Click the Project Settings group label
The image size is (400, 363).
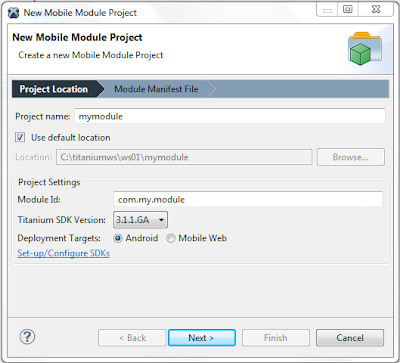(x=49, y=182)
